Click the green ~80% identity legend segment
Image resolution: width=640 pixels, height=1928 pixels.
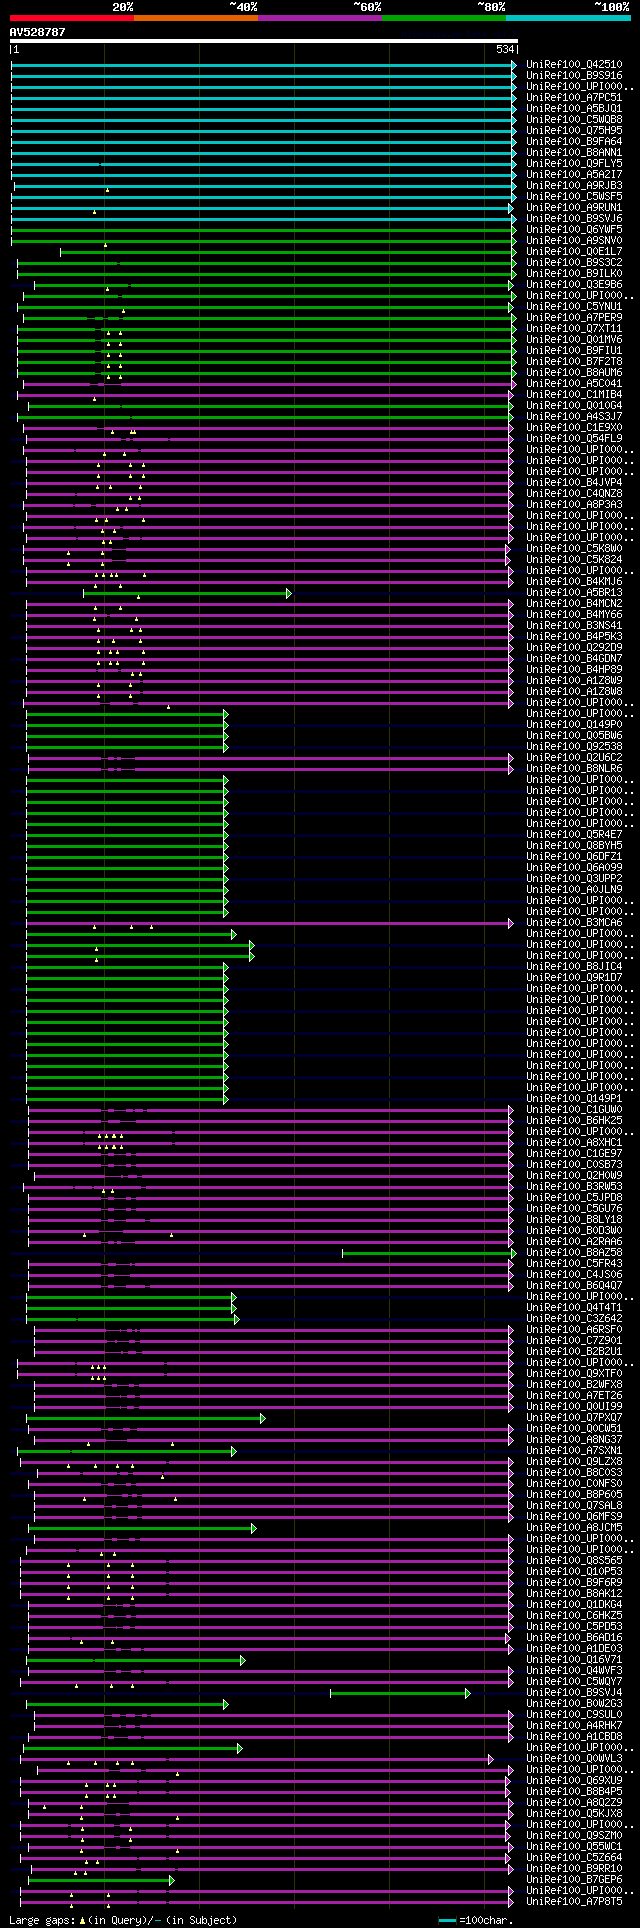(444, 18)
